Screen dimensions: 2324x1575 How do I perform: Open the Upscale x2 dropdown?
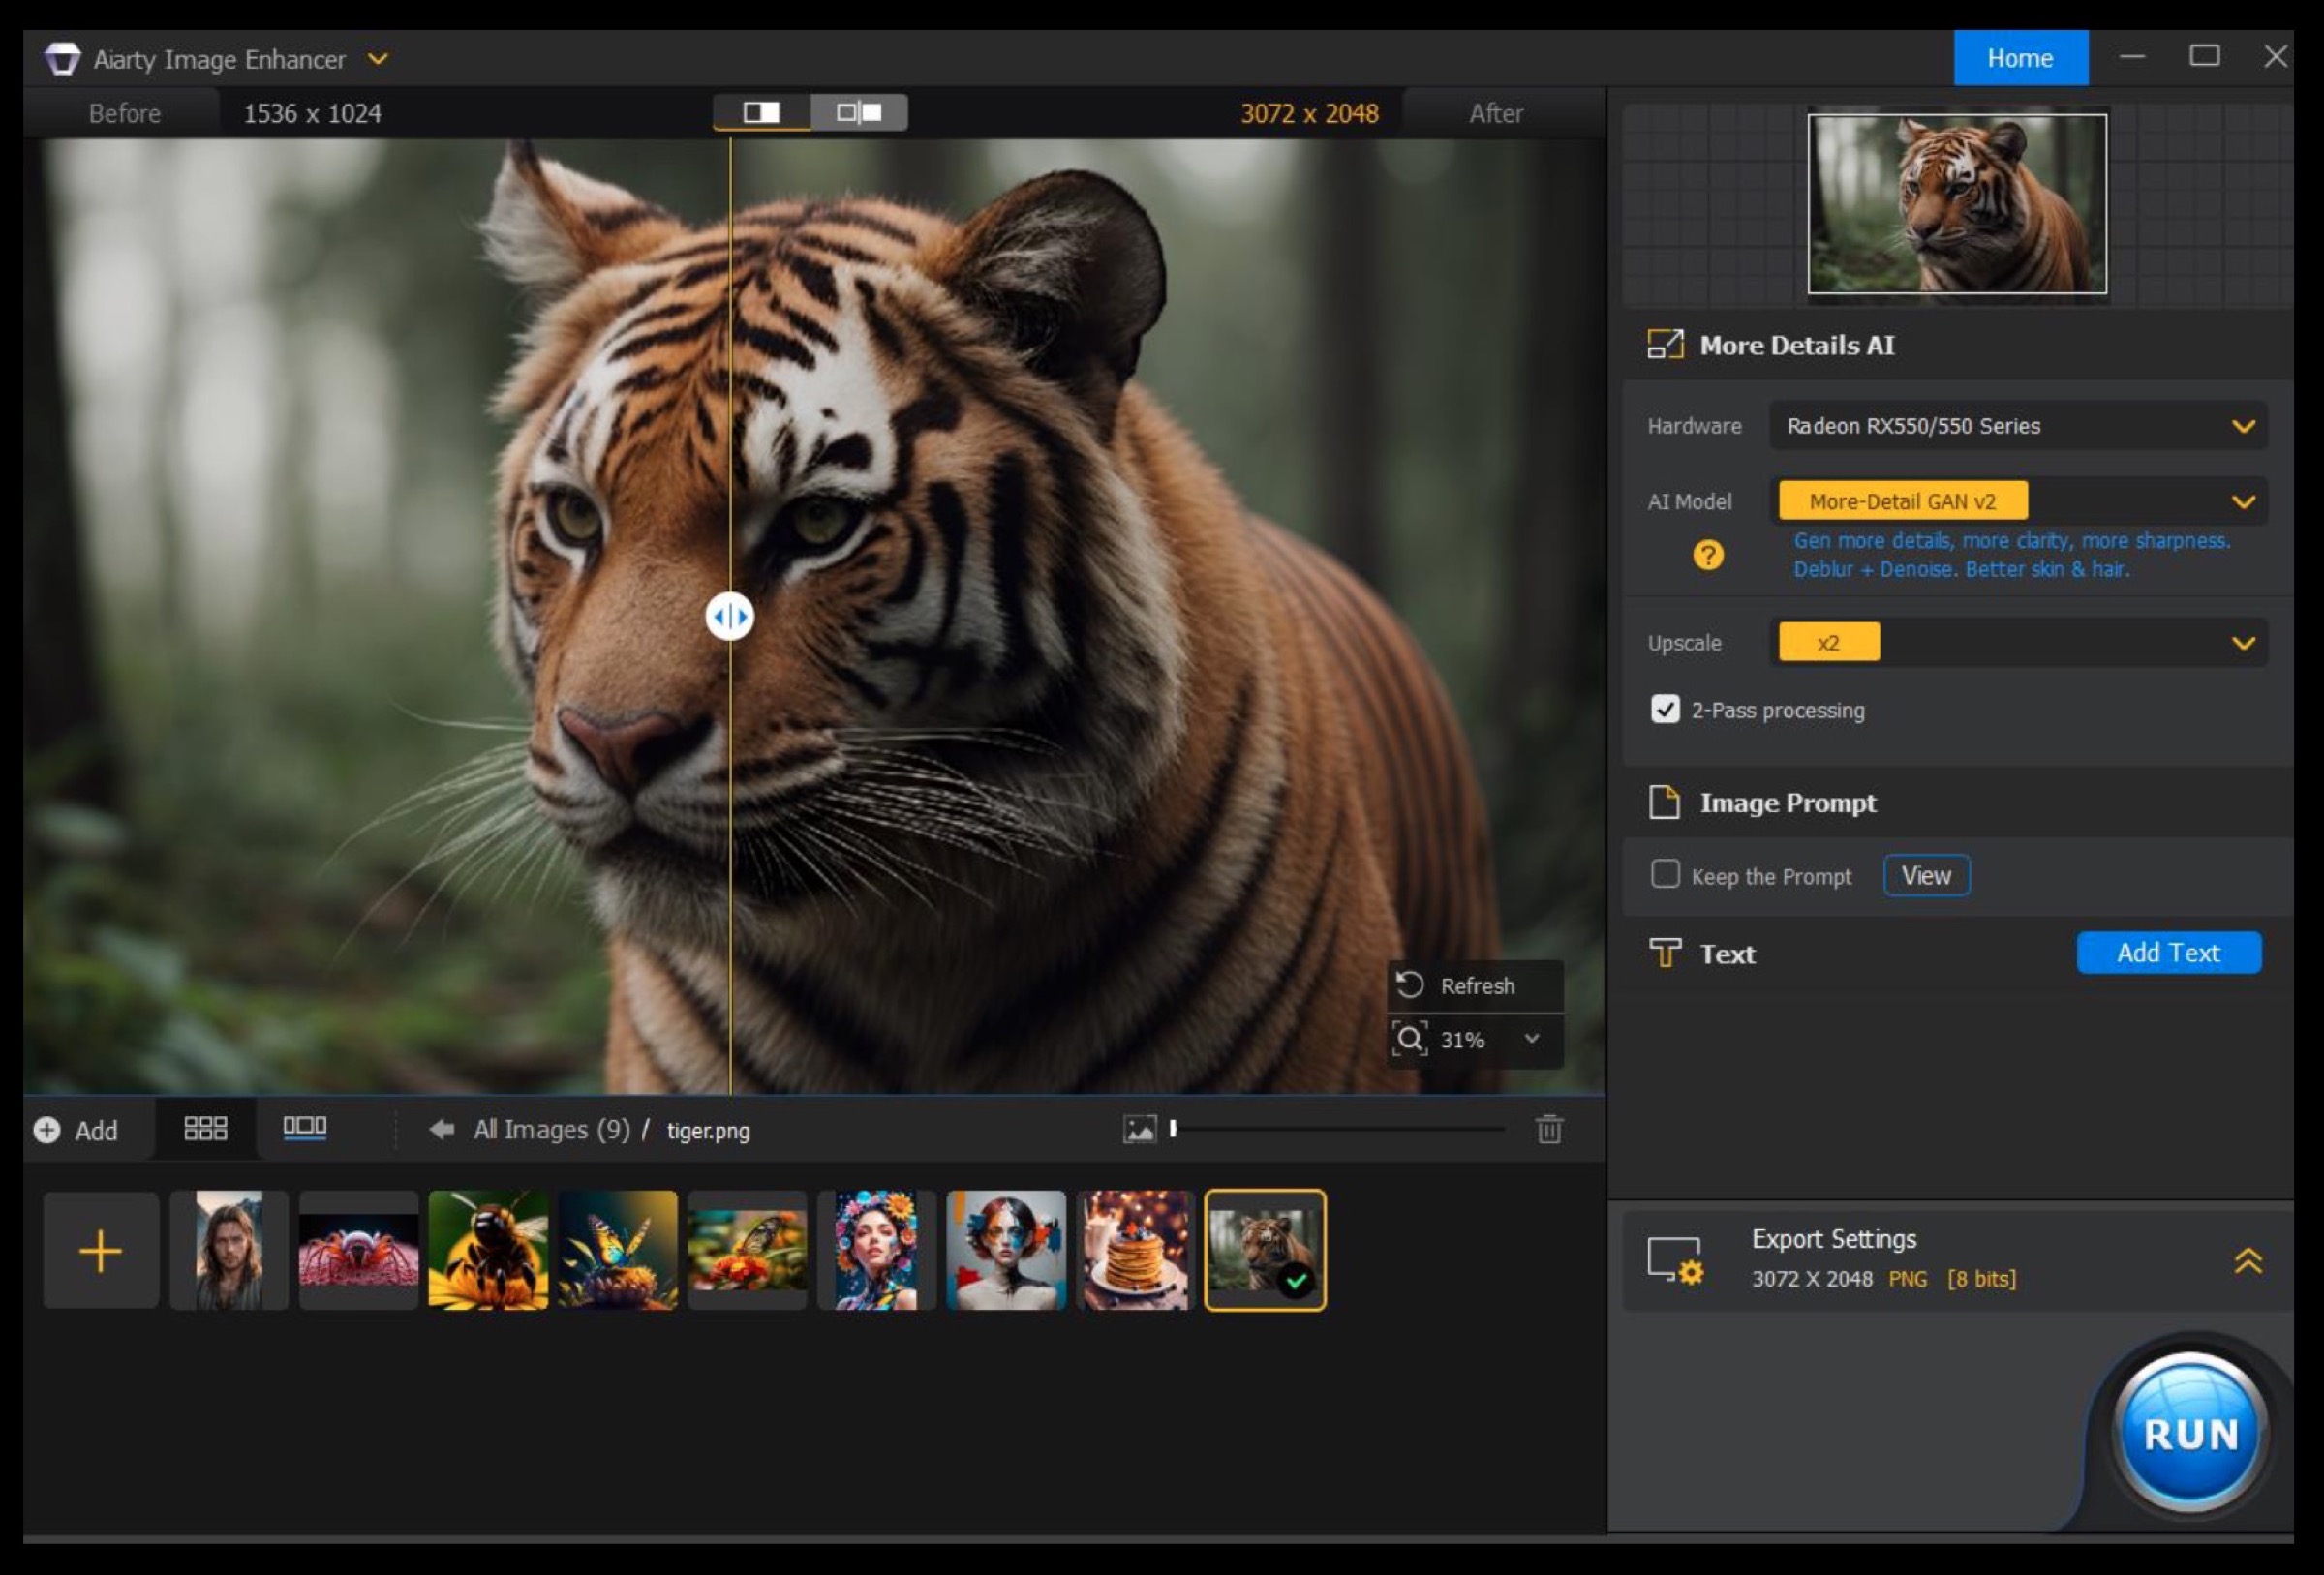2242,643
